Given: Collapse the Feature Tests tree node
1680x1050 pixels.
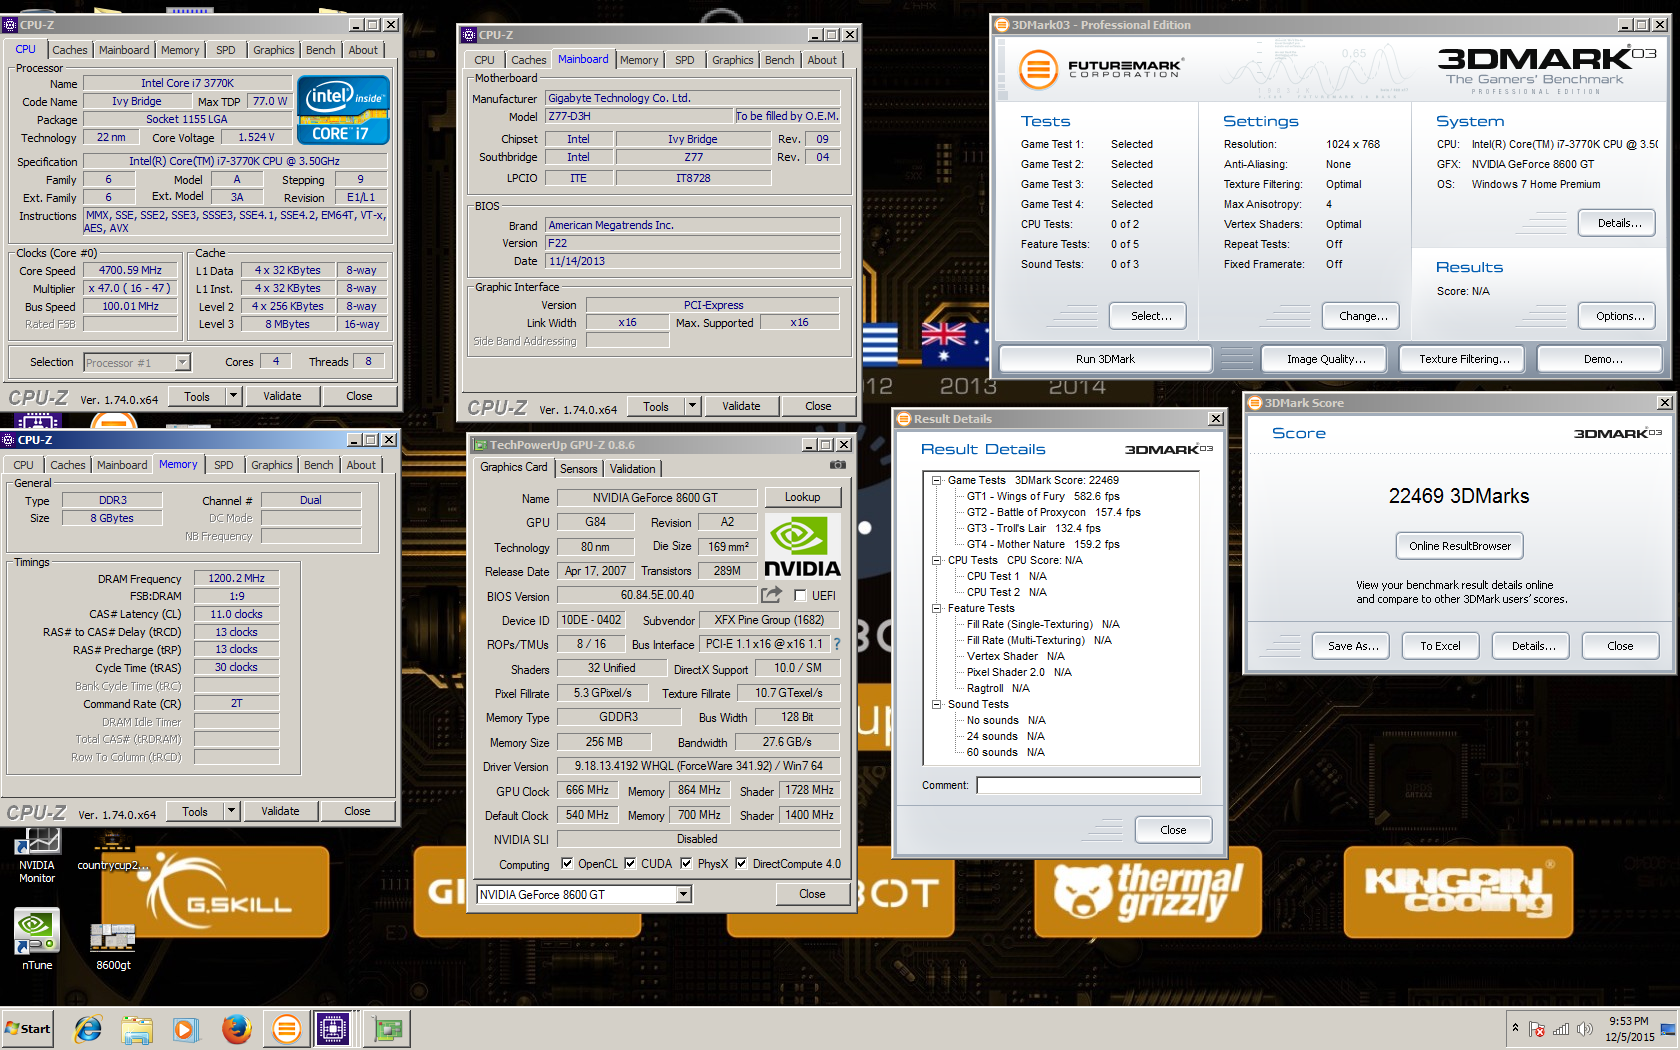Looking at the screenshot, I should pyautogui.click(x=937, y=609).
